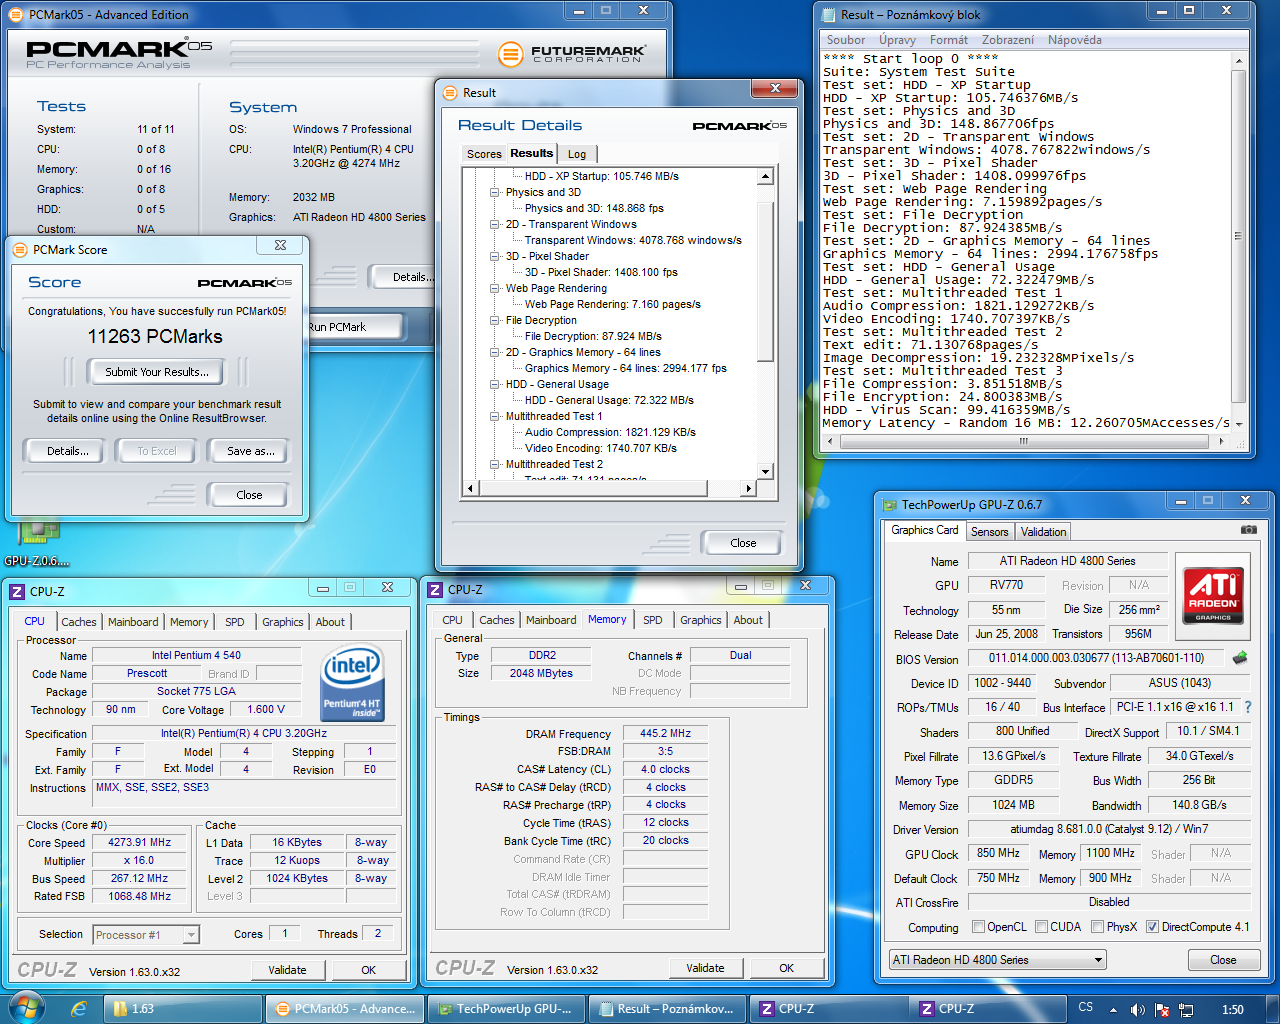Click Details in PCMark Score window
Image resolution: width=1280 pixels, height=1024 pixels.
point(68,451)
